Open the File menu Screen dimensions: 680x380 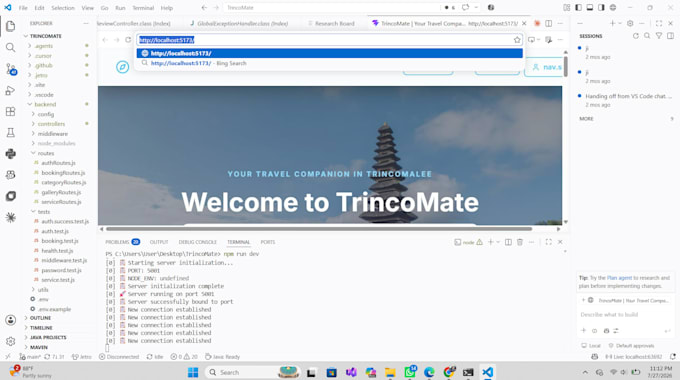(23, 8)
